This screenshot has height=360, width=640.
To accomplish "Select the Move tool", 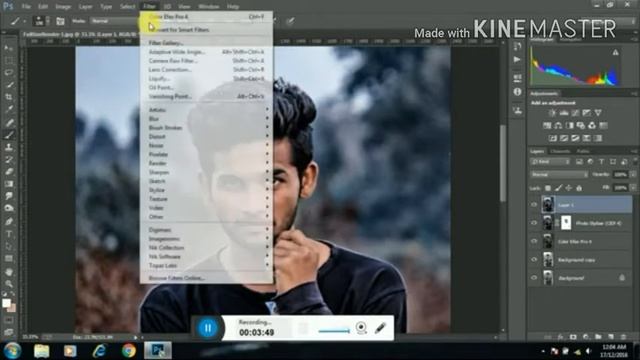I will [x=9, y=48].
